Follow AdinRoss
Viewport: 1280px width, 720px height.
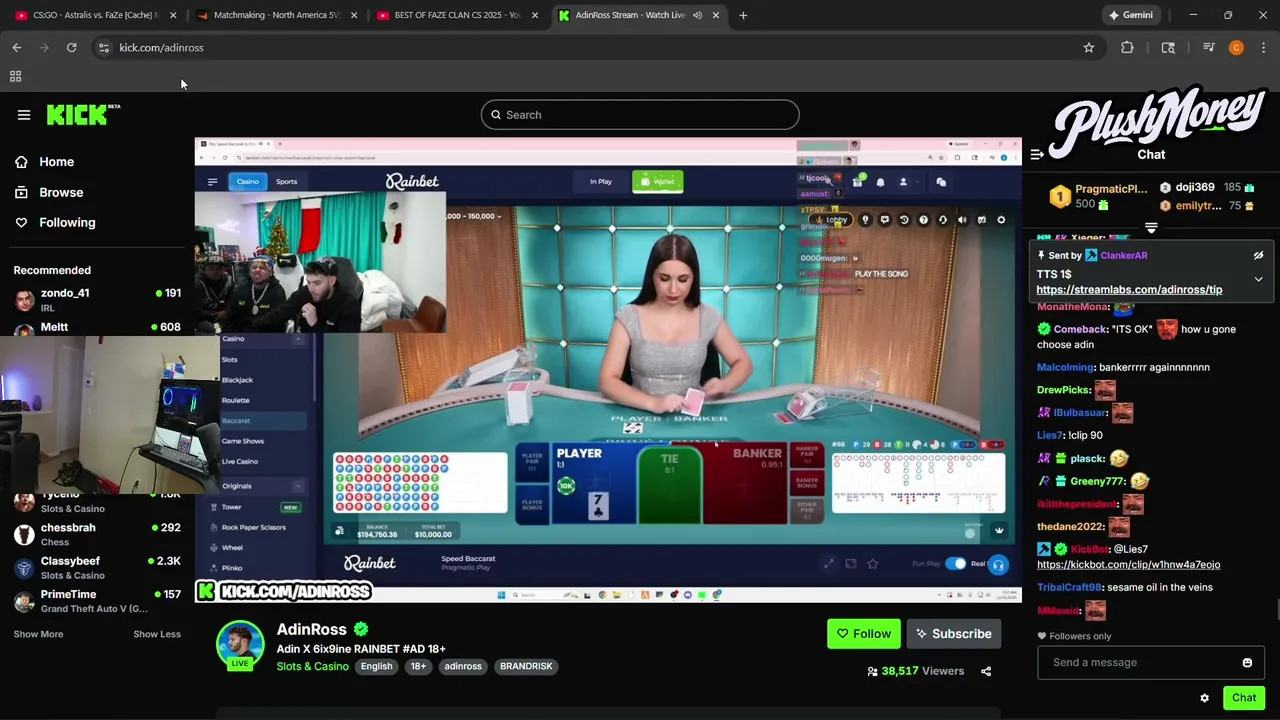click(864, 634)
